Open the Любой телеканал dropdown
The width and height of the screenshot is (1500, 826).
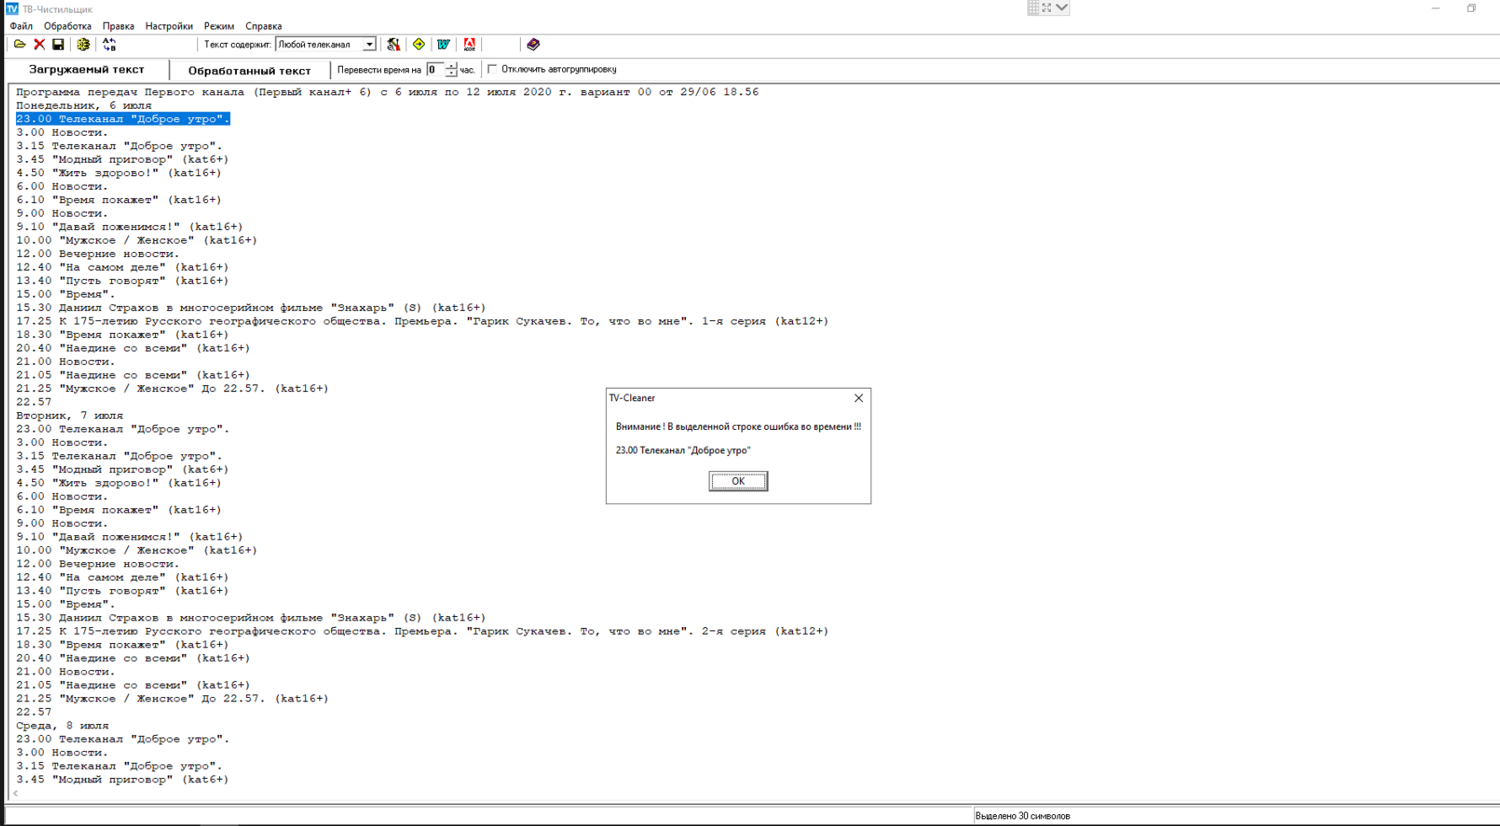[368, 44]
